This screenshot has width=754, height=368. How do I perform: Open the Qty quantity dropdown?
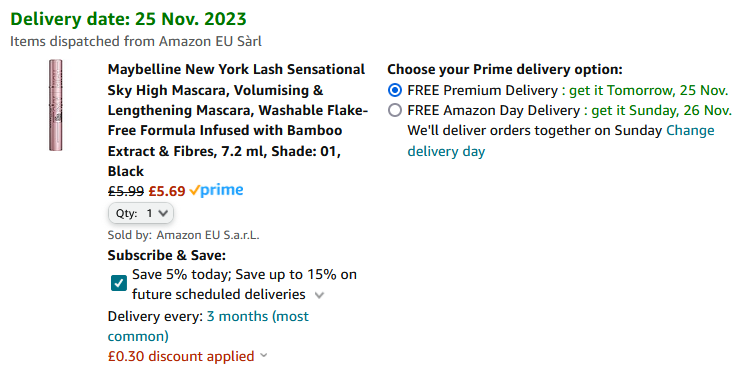click(x=141, y=213)
